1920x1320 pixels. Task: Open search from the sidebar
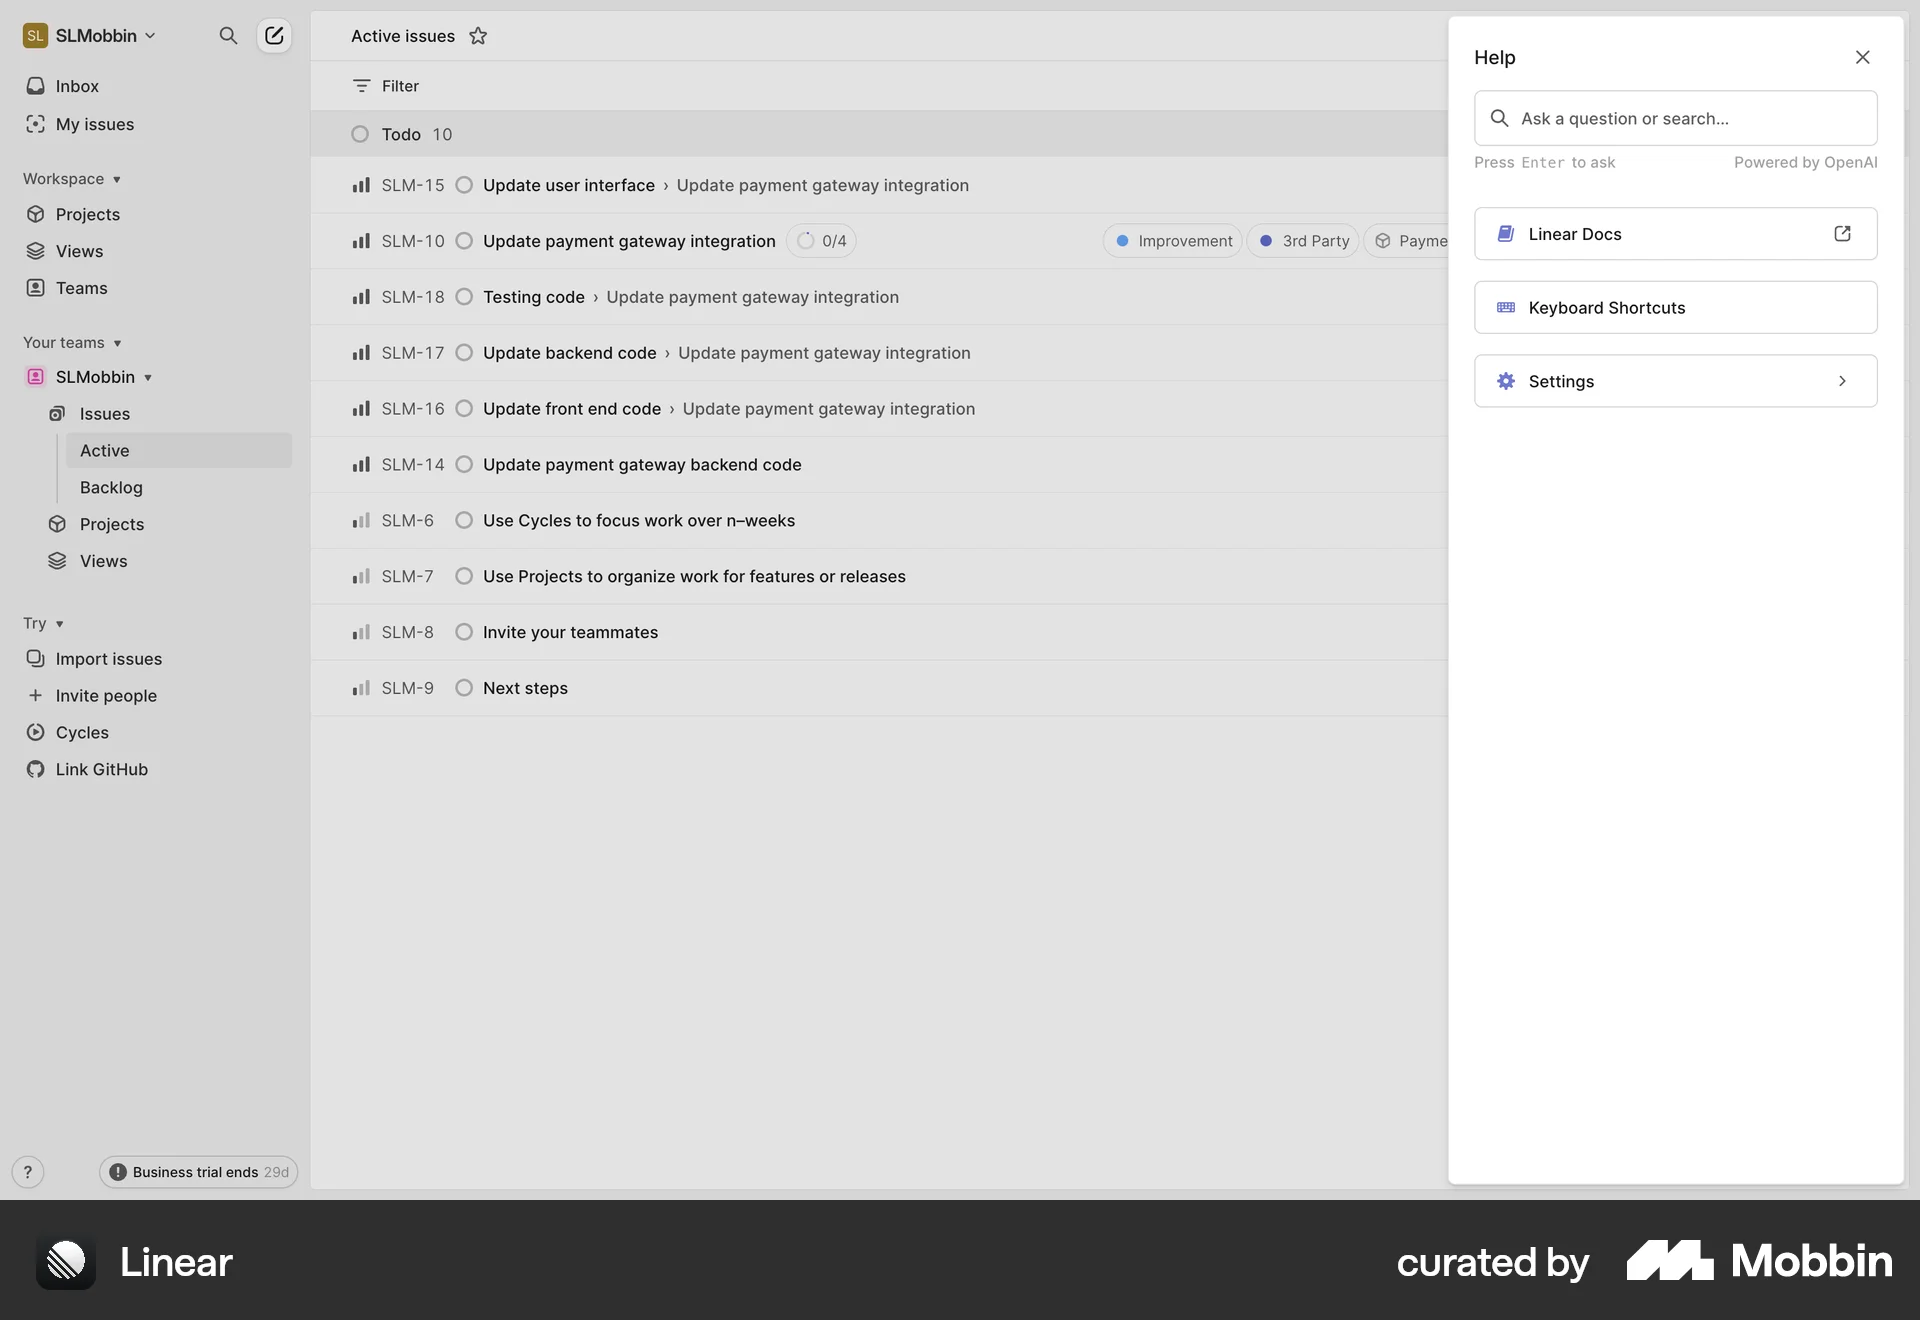228,35
